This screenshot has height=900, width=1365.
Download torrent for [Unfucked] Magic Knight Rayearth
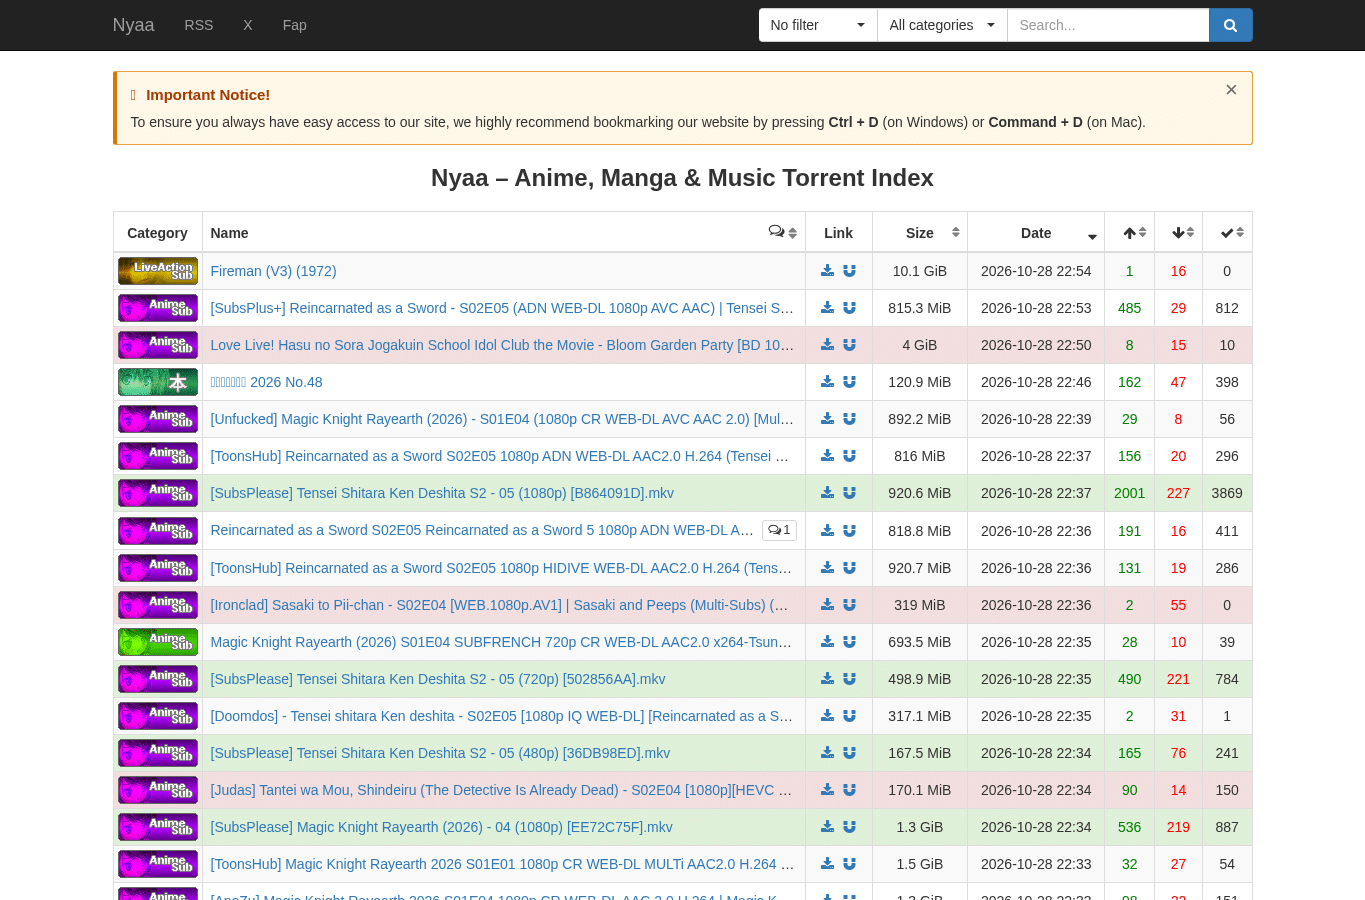827,419
